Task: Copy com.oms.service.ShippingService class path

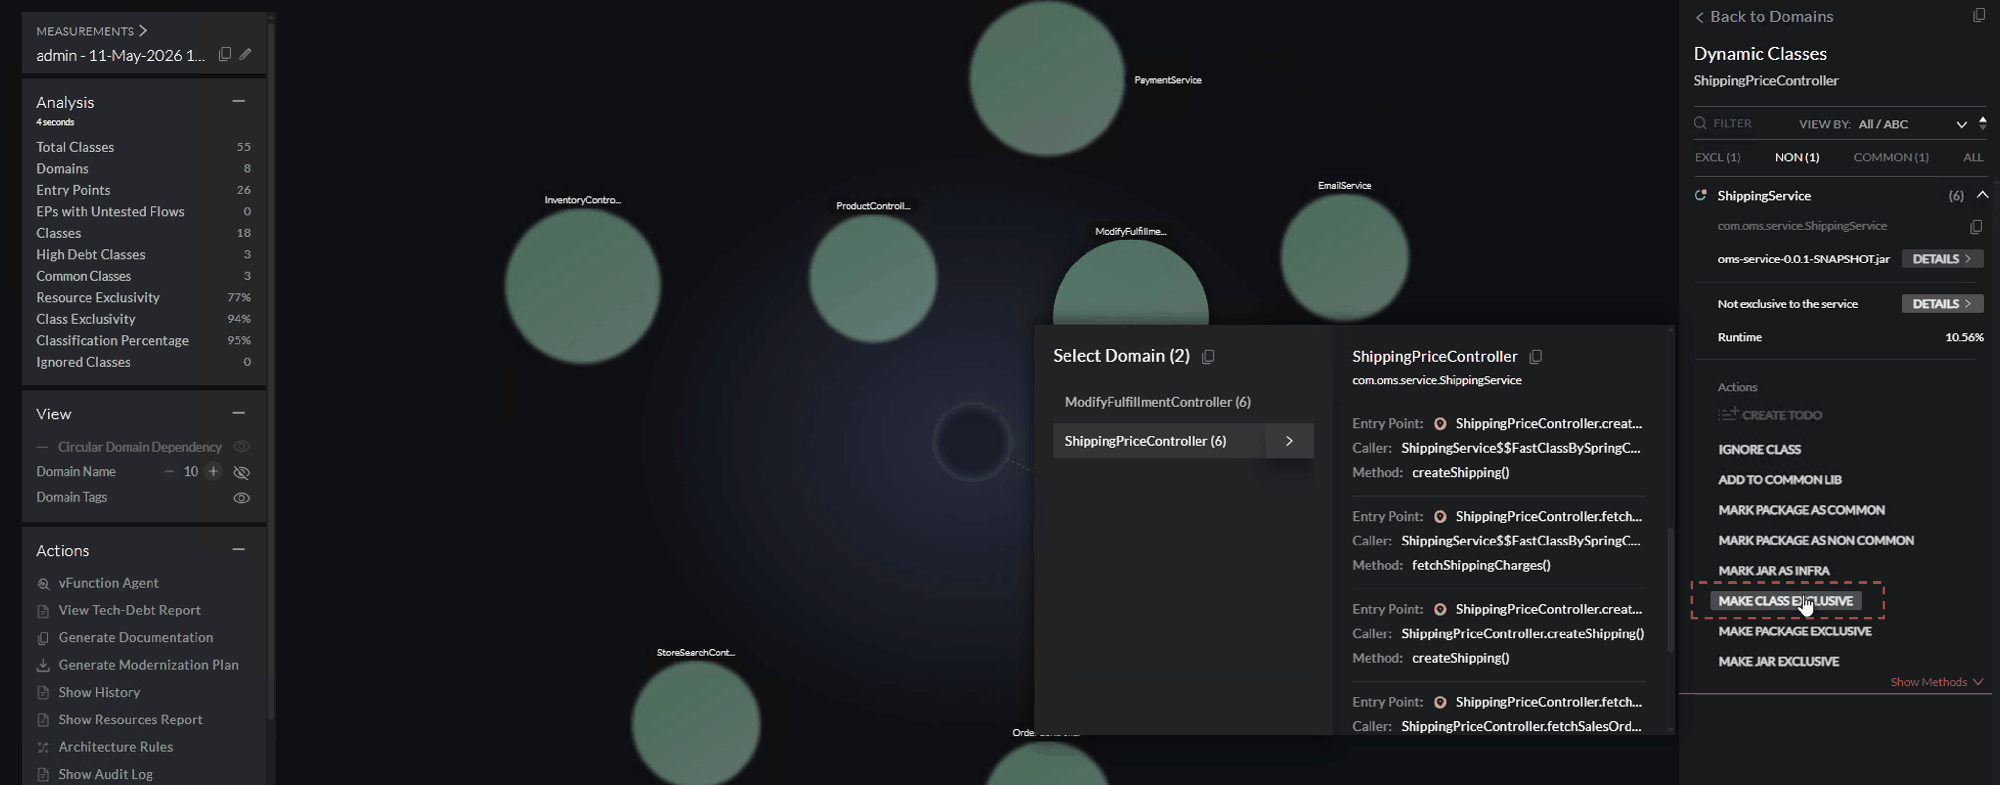Action: (x=1976, y=227)
